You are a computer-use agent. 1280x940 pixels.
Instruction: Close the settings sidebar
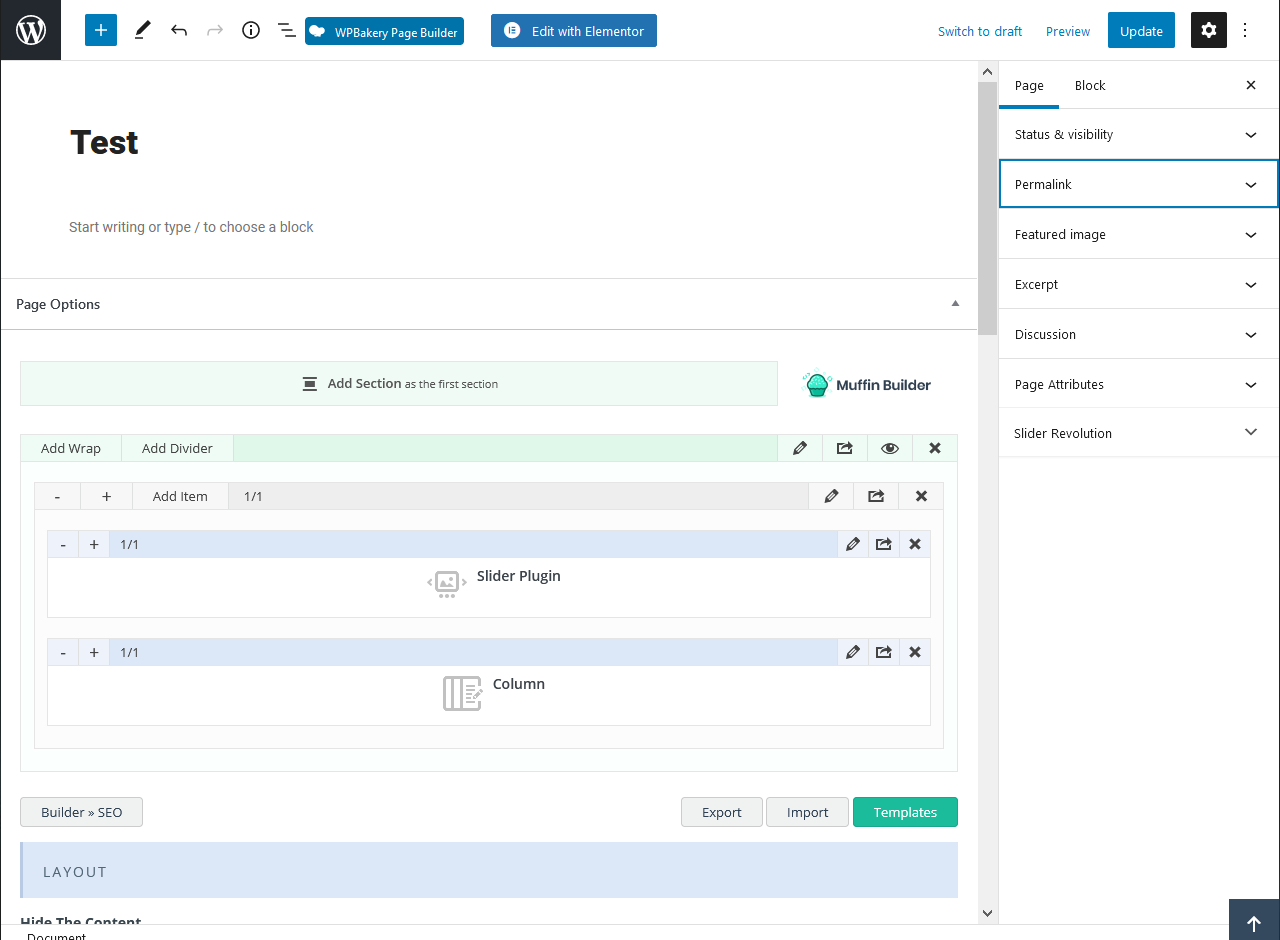click(1251, 85)
